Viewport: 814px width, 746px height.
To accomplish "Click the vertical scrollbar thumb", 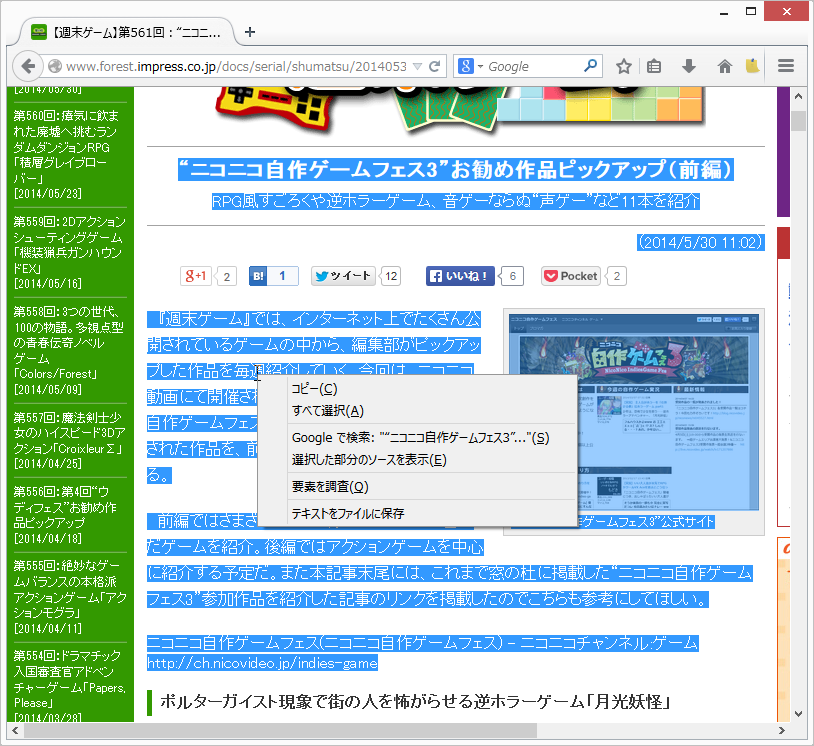I will pyautogui.click(x=798, y=121).
